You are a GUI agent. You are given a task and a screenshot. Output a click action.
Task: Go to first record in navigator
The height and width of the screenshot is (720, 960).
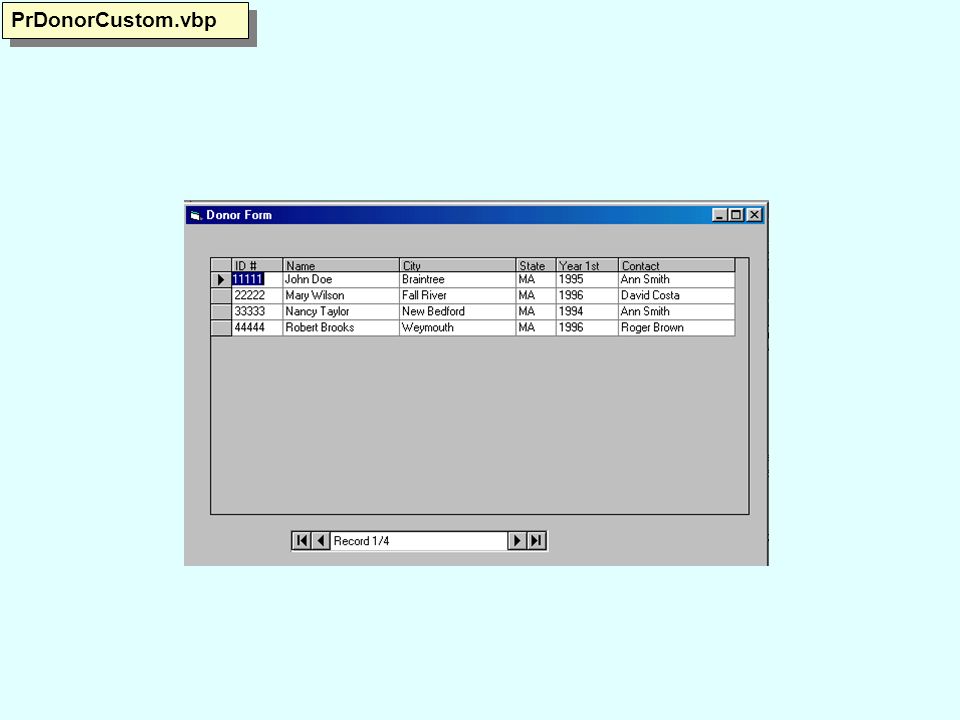(x=301, y=541)
